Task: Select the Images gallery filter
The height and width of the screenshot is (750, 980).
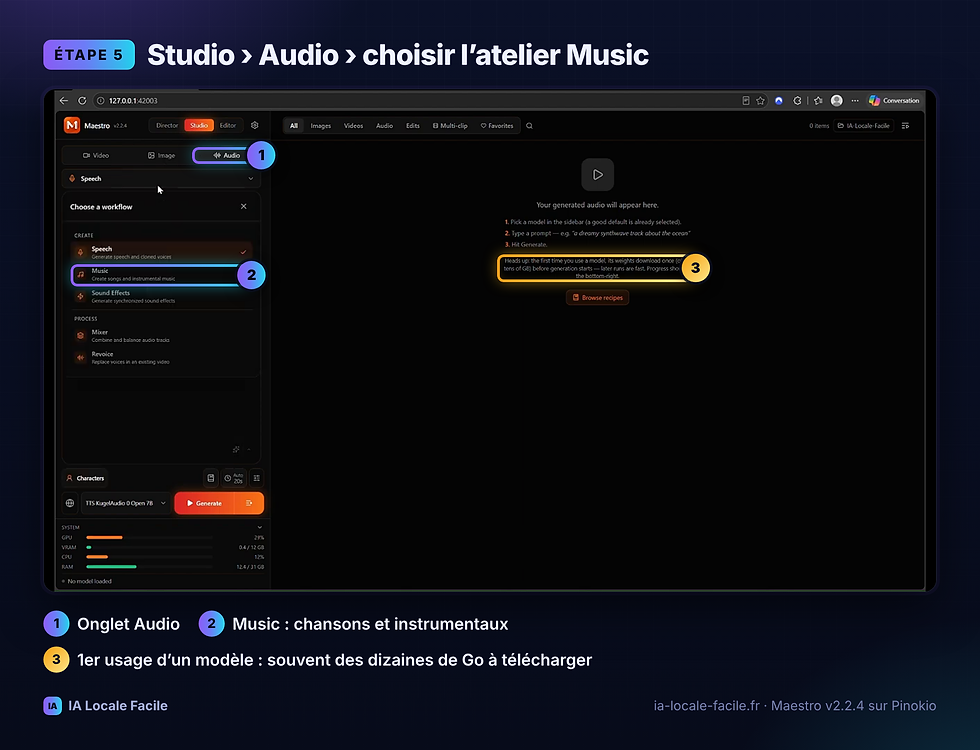Action: [x=321, y=126]
